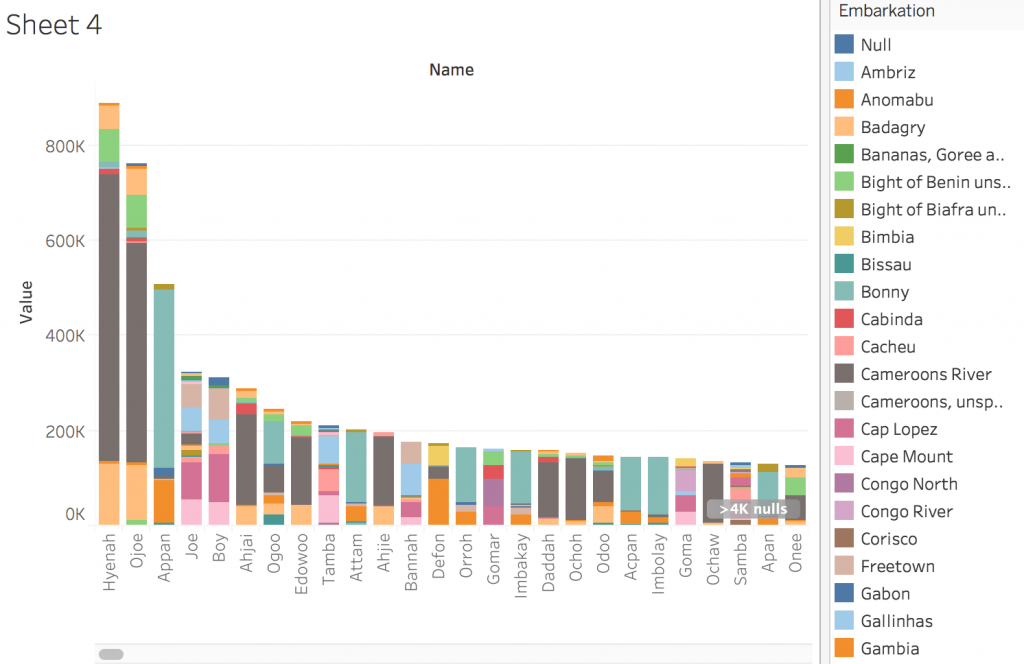Select the Sheet 4 title

[x=54, y=25]
